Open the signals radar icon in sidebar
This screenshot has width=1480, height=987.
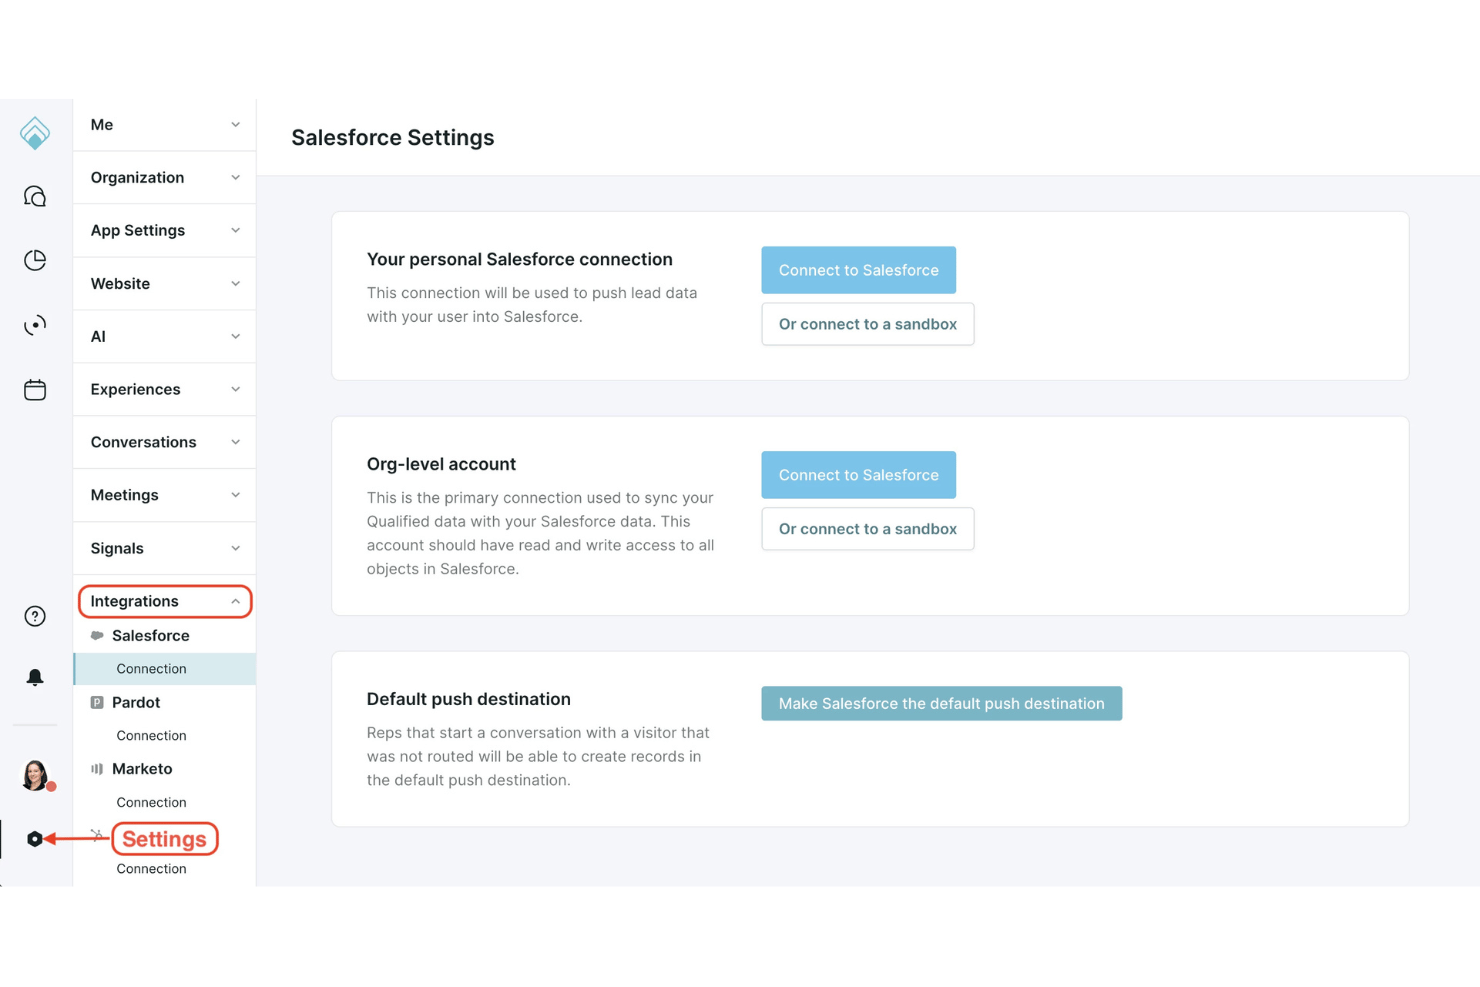click(35, 325)
